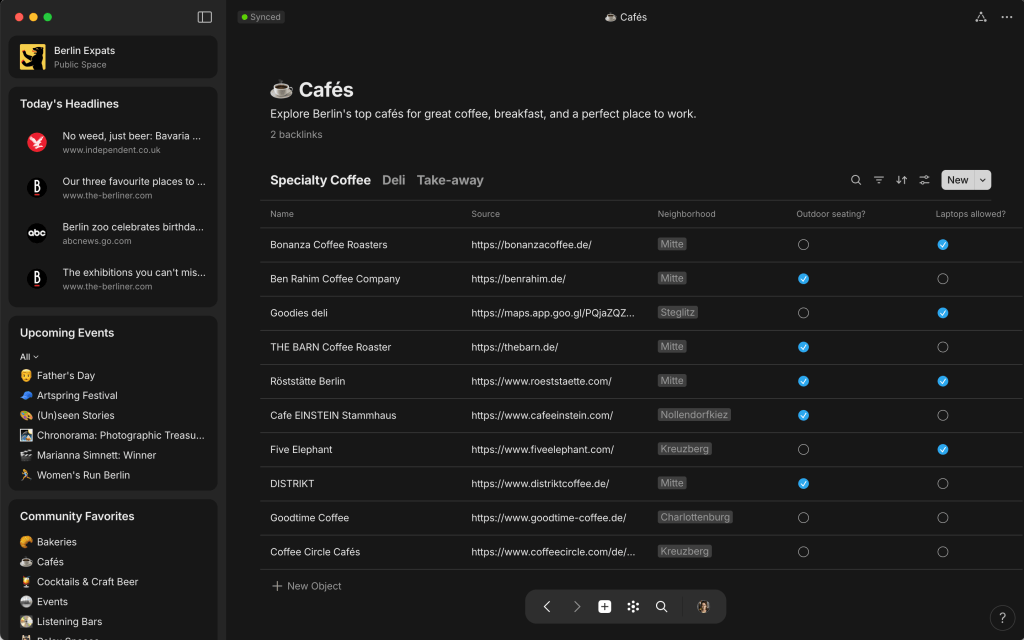
Task: Open the Berlin Expats space switcher
Action: 113,57
